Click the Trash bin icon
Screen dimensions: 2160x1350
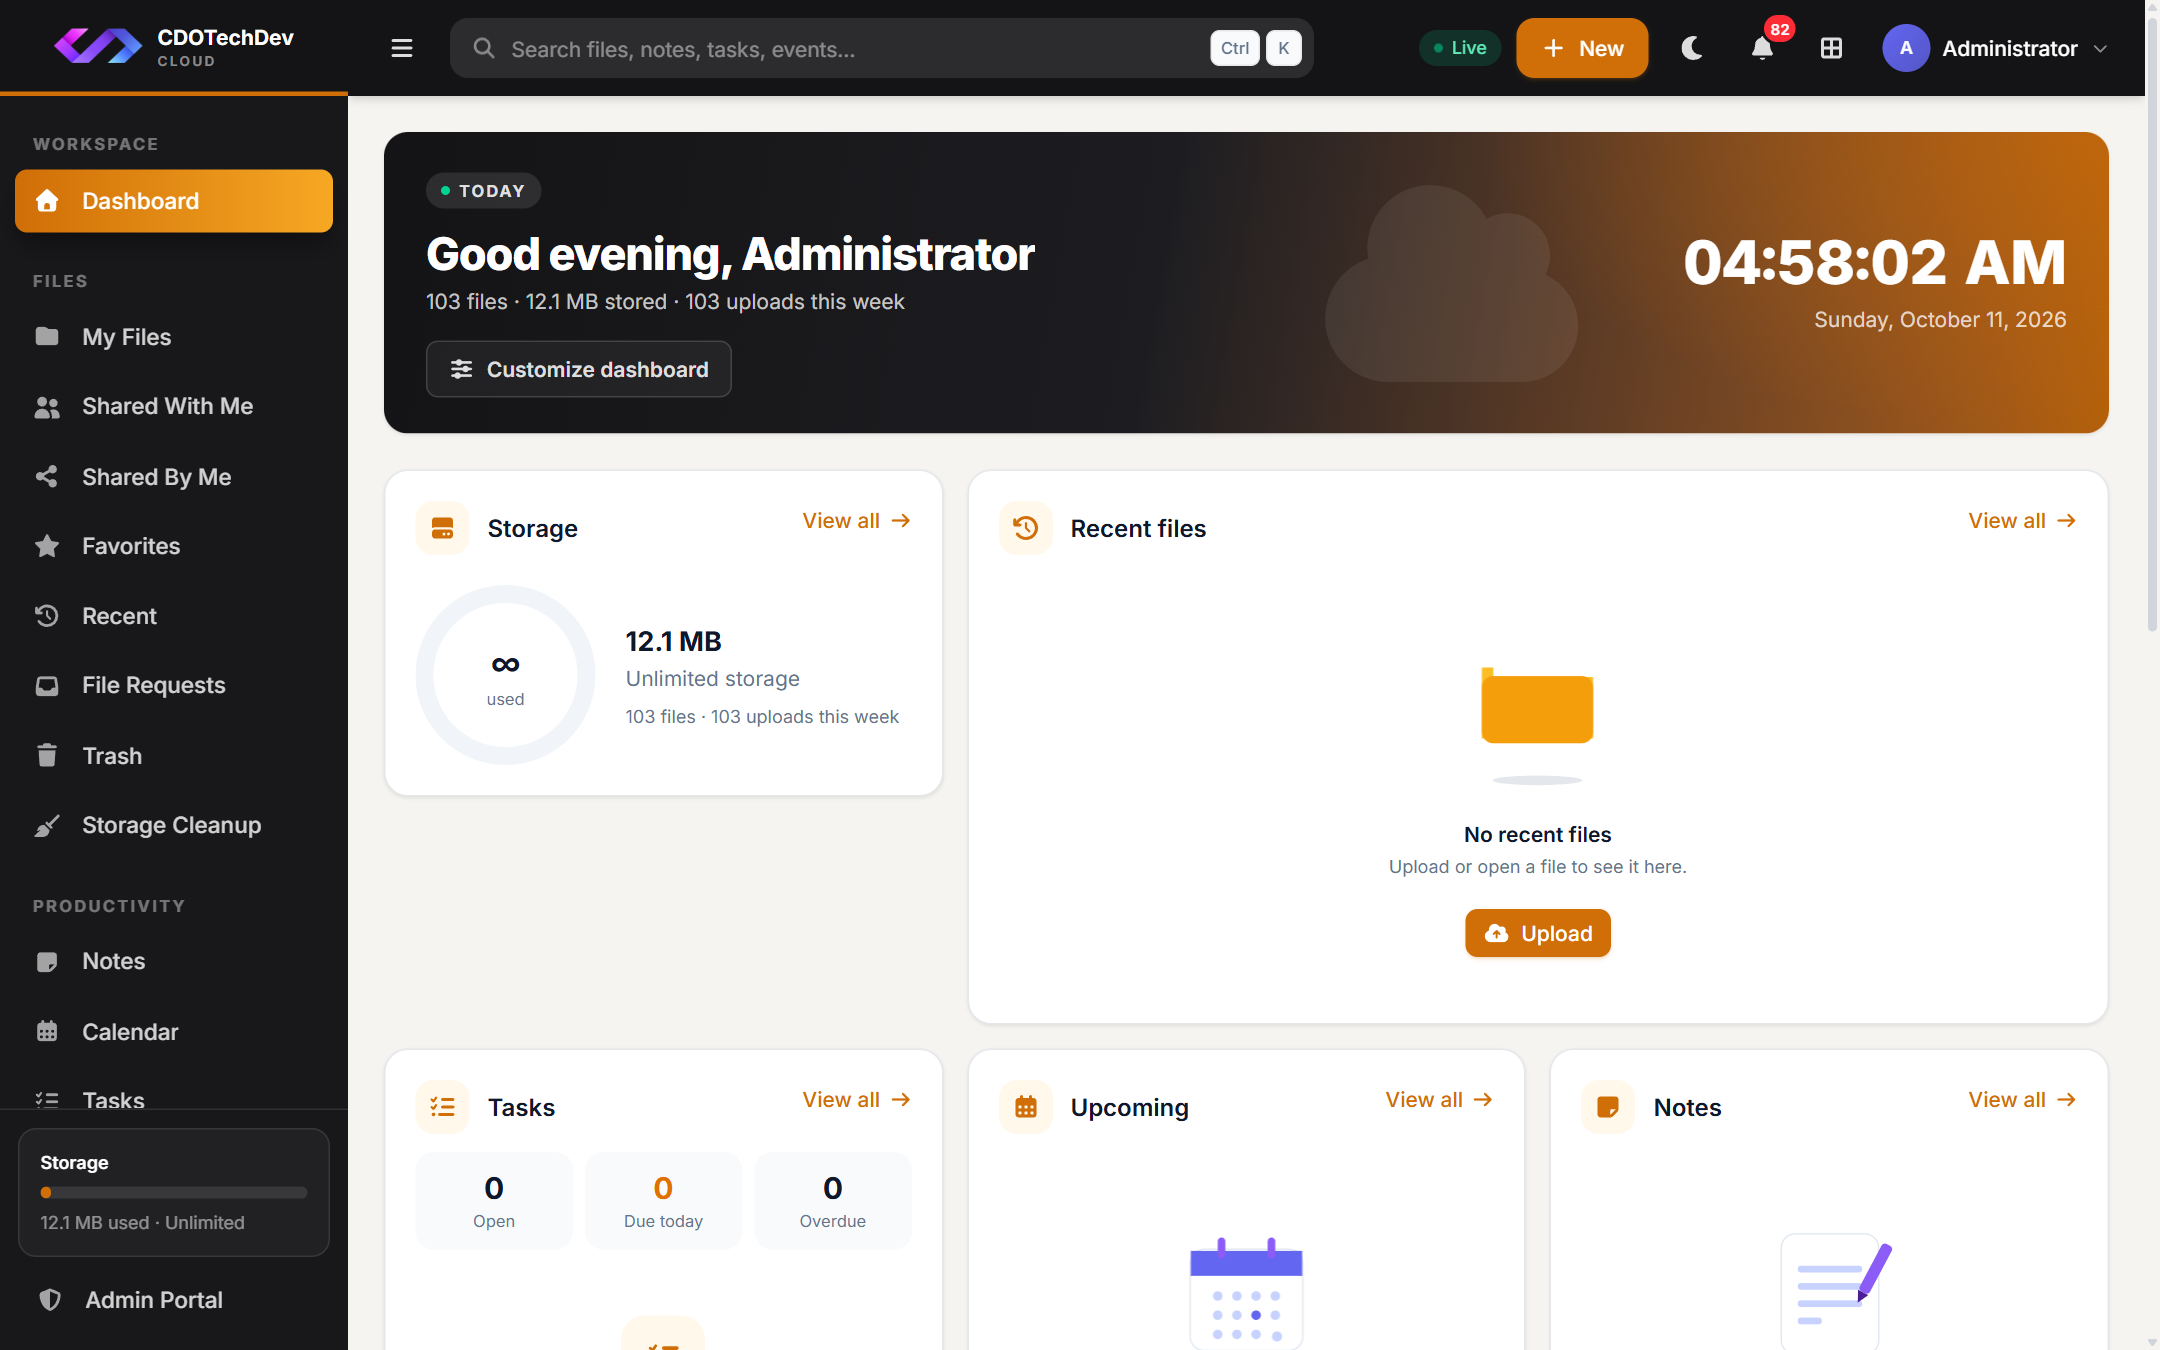click(47, 755)
